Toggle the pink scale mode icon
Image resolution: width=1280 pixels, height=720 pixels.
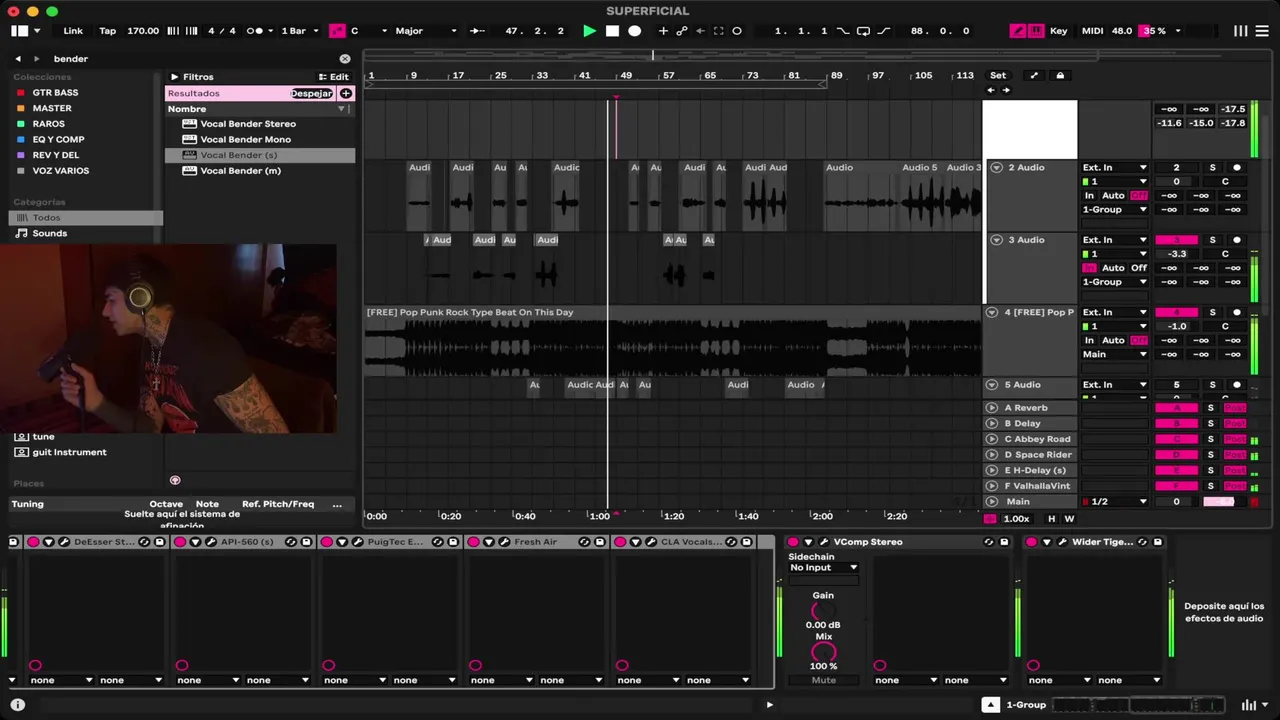pyautogui.click(x=337, y=31)
